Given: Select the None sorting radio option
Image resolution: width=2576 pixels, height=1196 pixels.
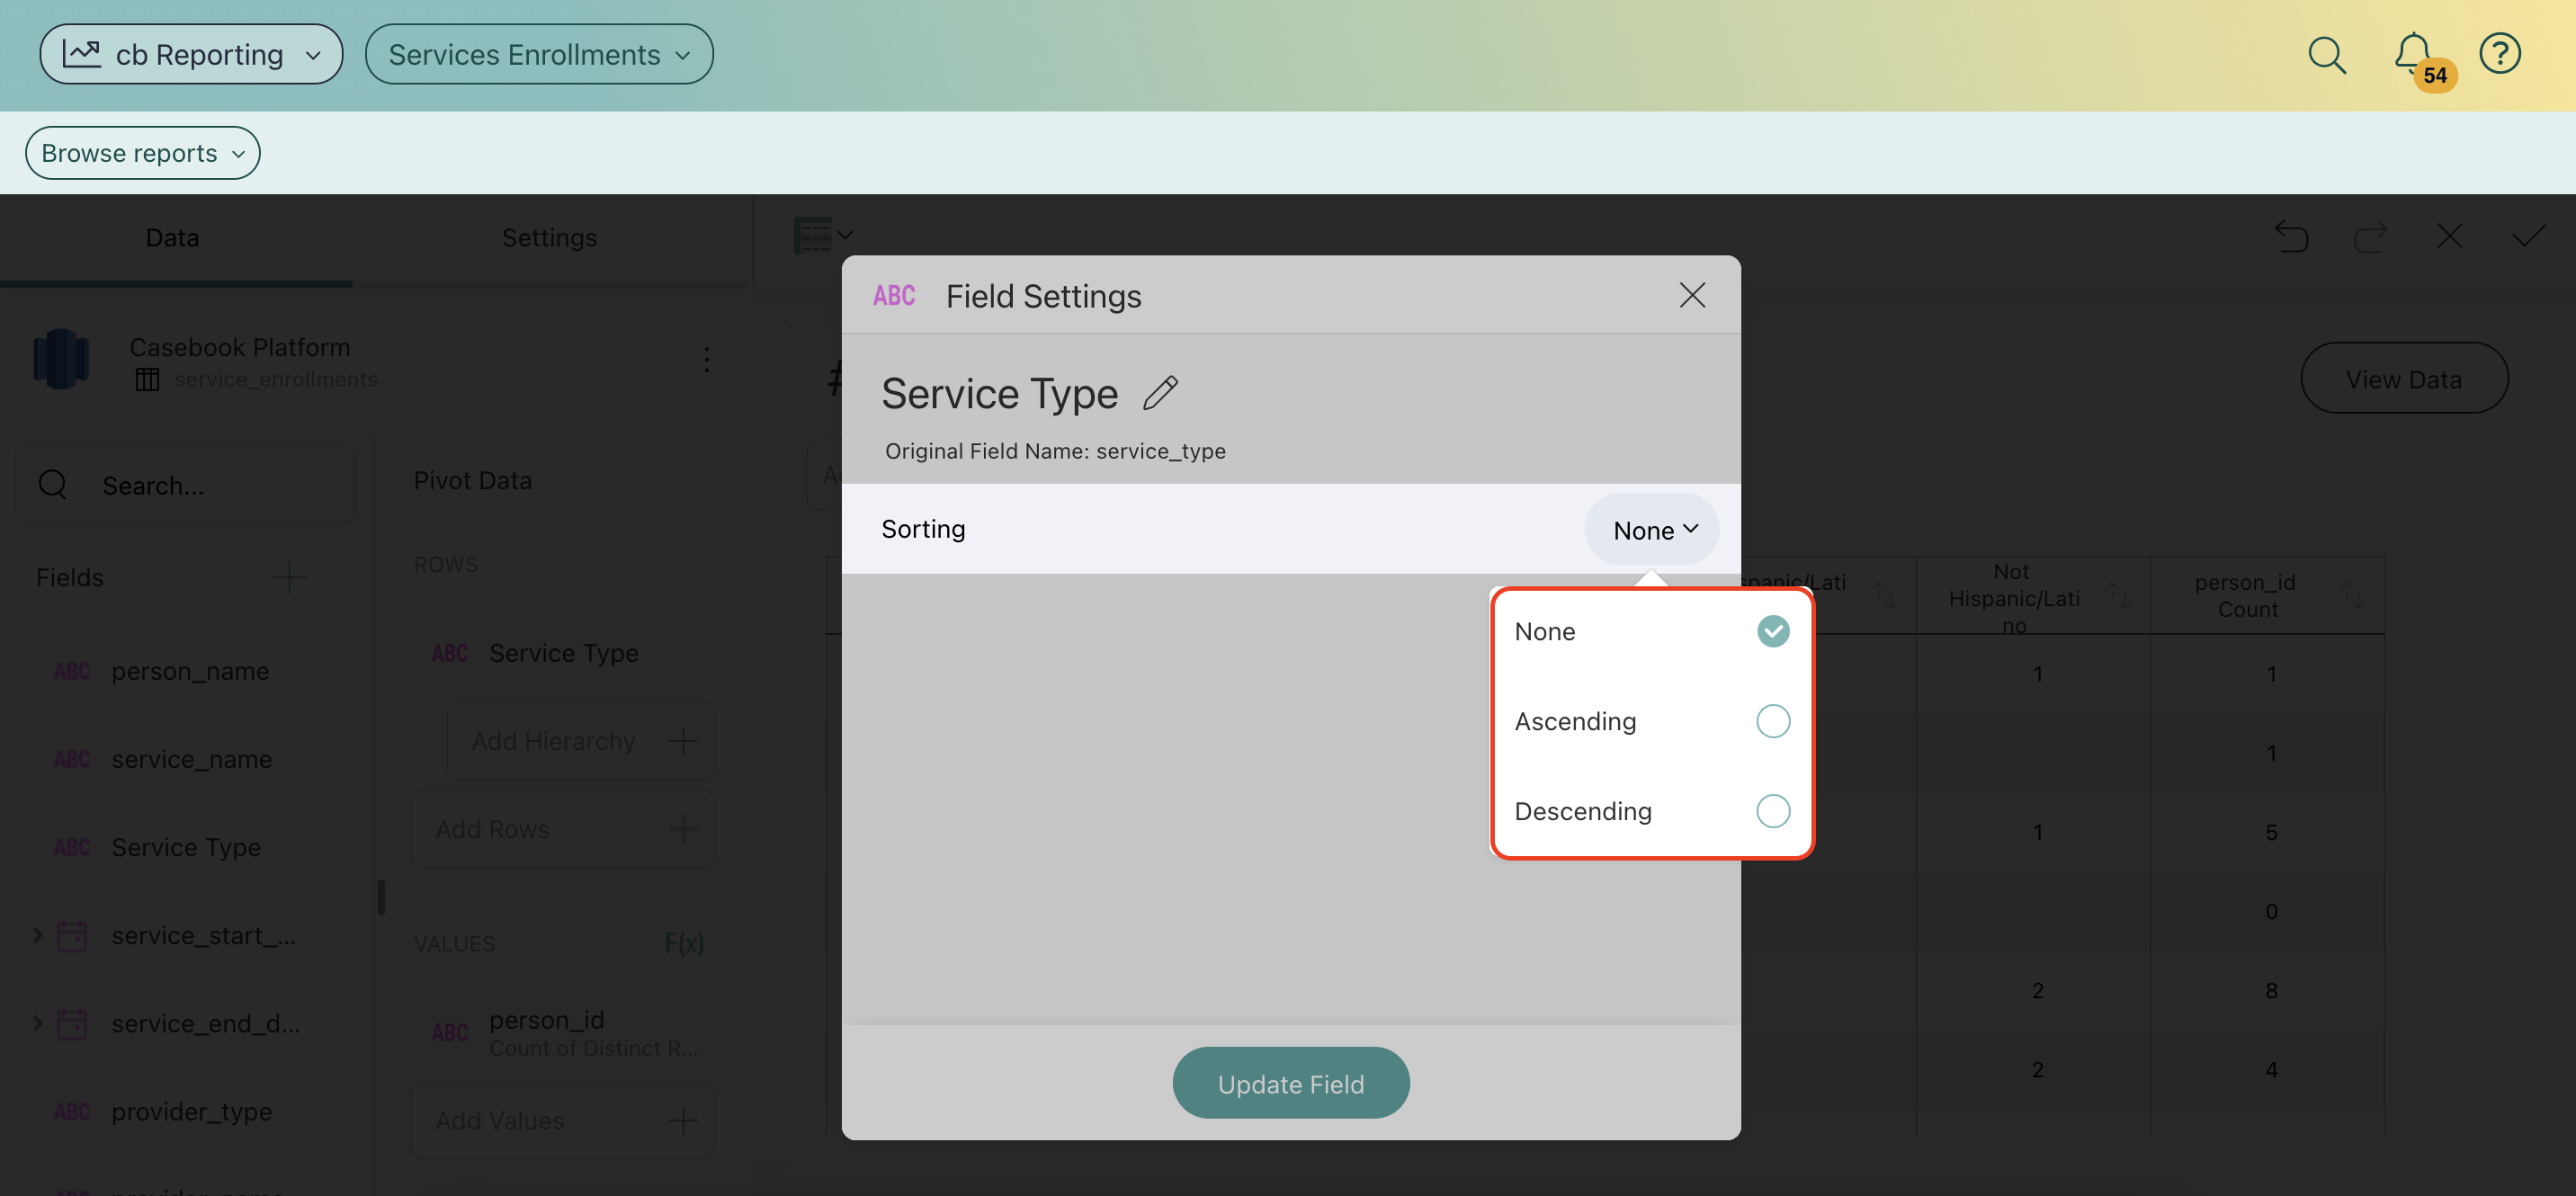Looking at the screenshot, I should pyautogui.click(x=1772, y=631).
